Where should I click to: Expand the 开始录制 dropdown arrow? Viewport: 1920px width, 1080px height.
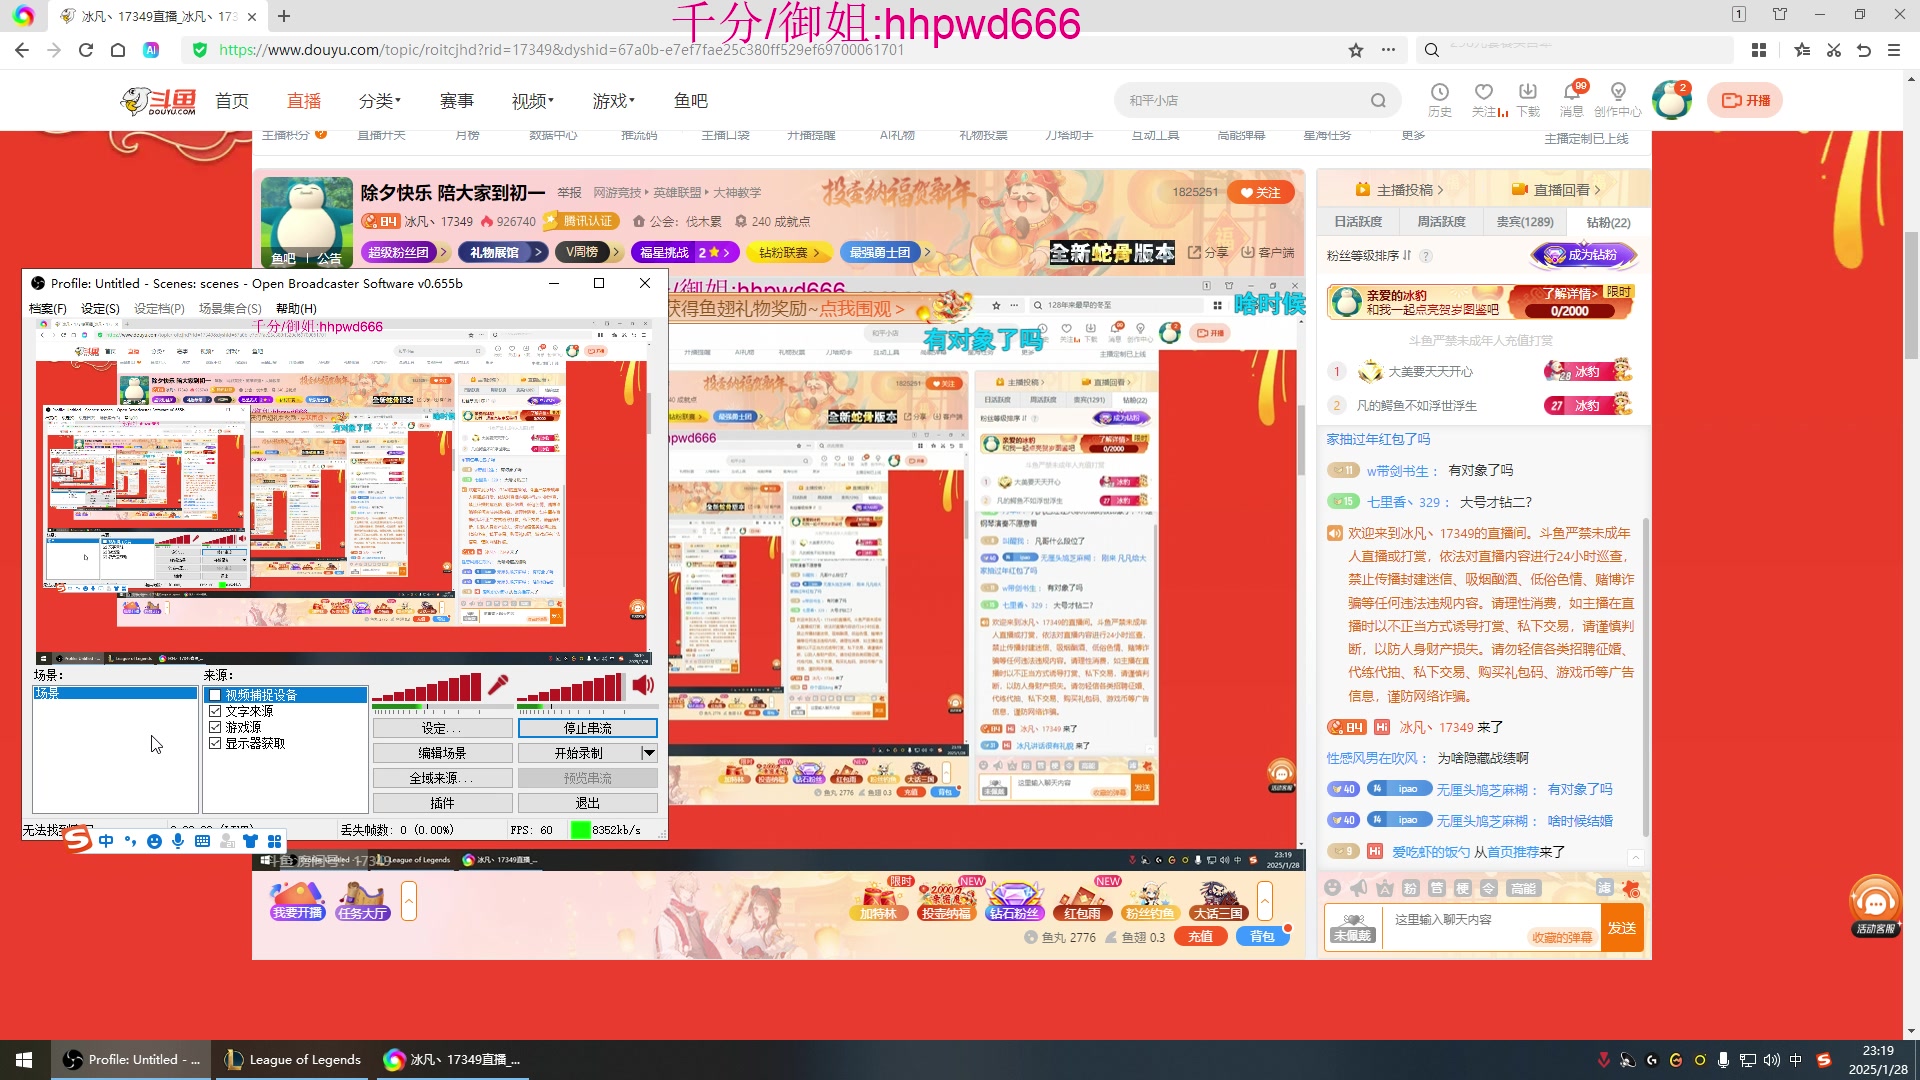(x=649, y=753)
